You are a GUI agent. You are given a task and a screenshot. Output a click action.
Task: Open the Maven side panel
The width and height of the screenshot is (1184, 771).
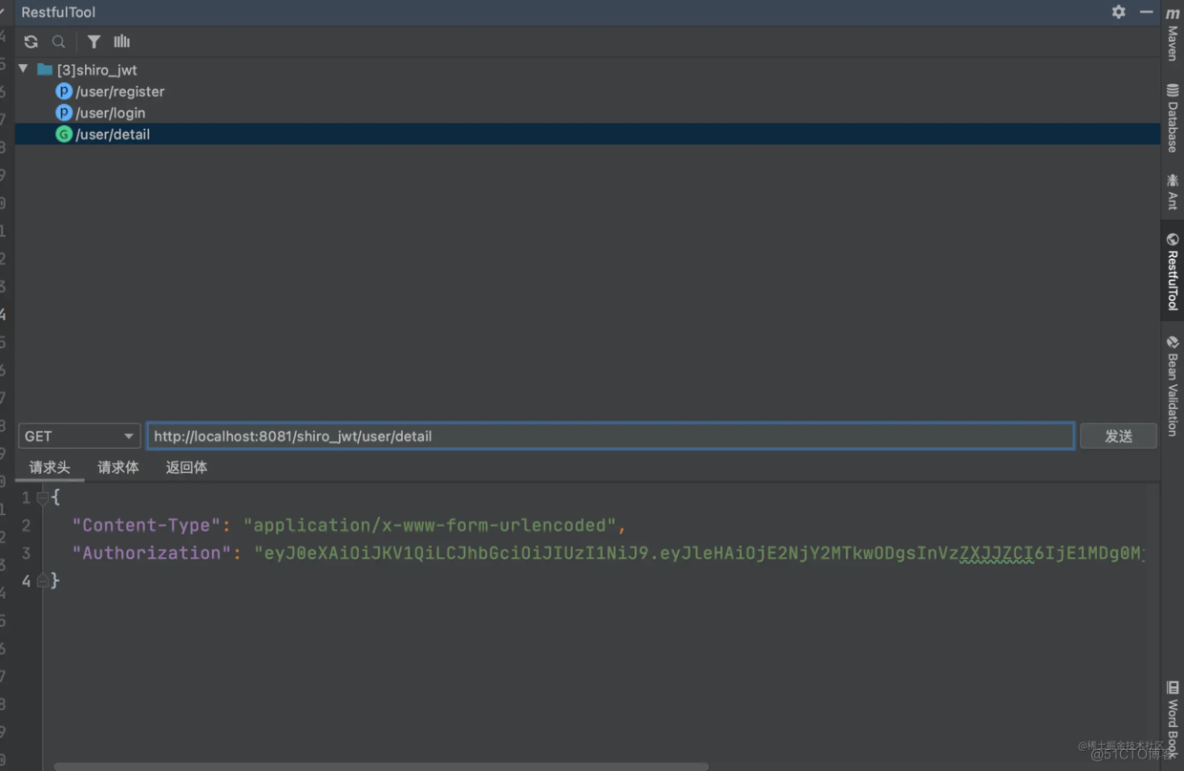tap(1172, 35)
